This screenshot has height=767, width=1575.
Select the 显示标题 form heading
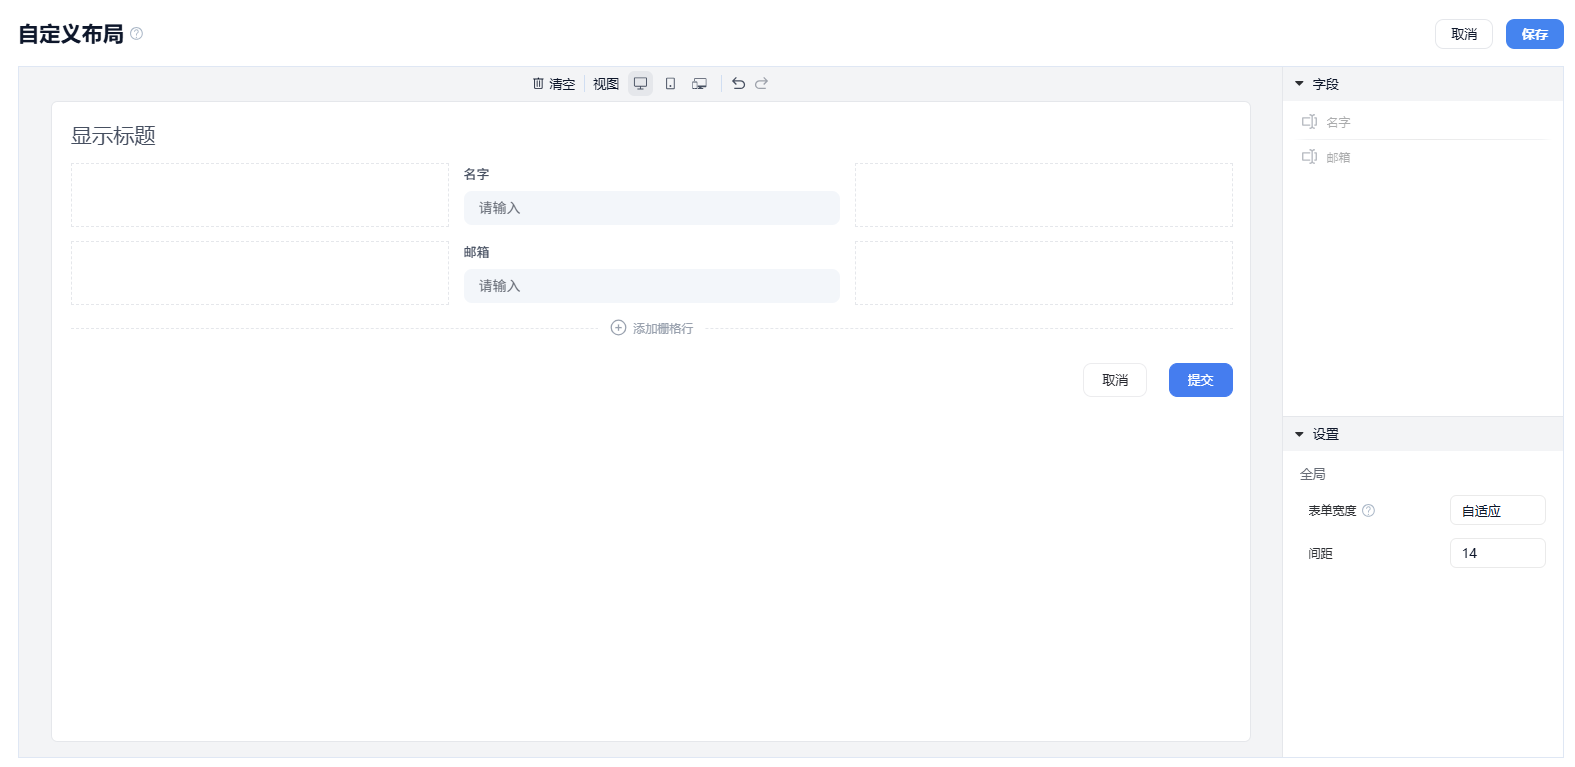click(x=113, y=136)
